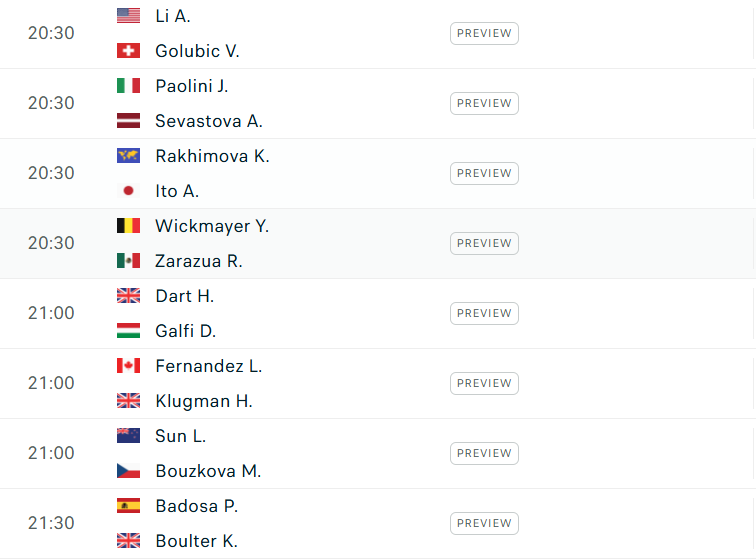Open preview for Badosa vs Boulter match

pyautogui.click(x=484, y=523)
